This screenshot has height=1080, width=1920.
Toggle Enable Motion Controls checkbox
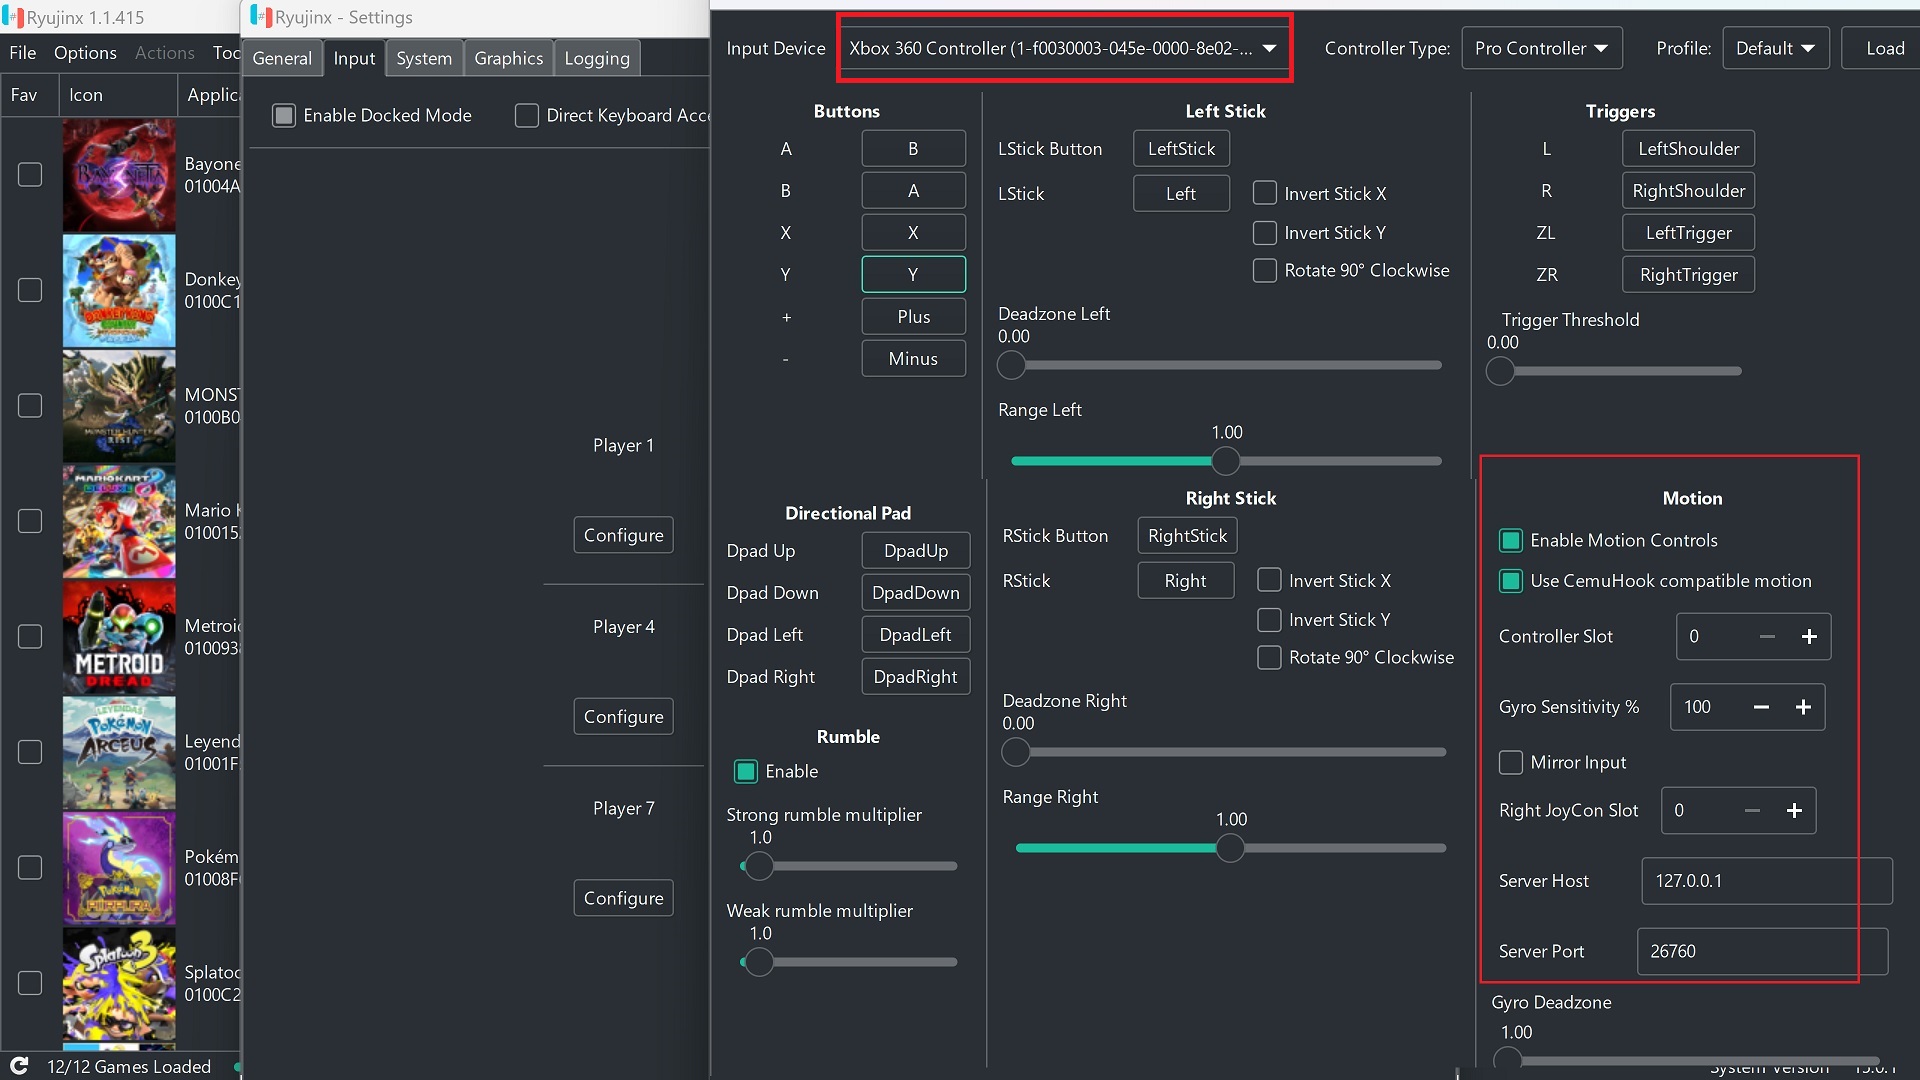(x=1510, y=539)
